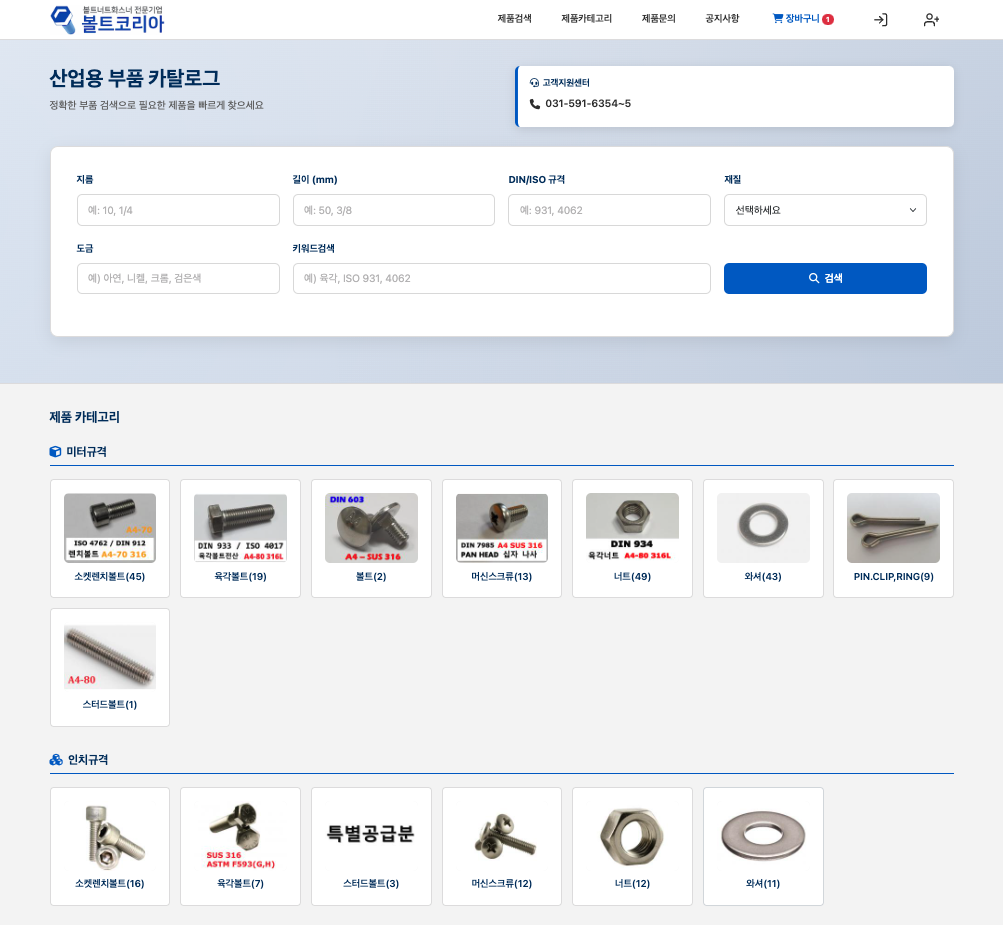Click the 육각볼트(19) text link

pyautogui.click(x=241, y=576)
